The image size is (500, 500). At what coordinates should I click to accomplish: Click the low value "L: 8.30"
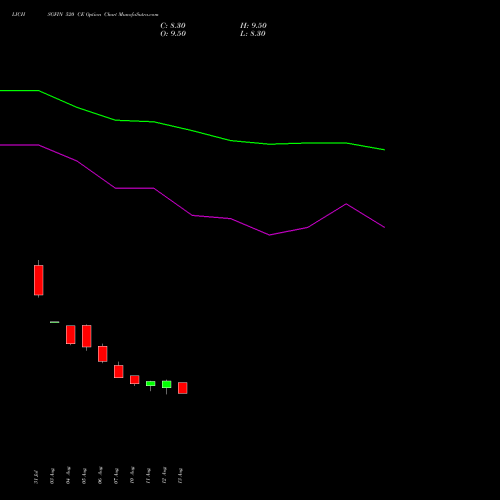pyautogui.click(x=253, y=34)
